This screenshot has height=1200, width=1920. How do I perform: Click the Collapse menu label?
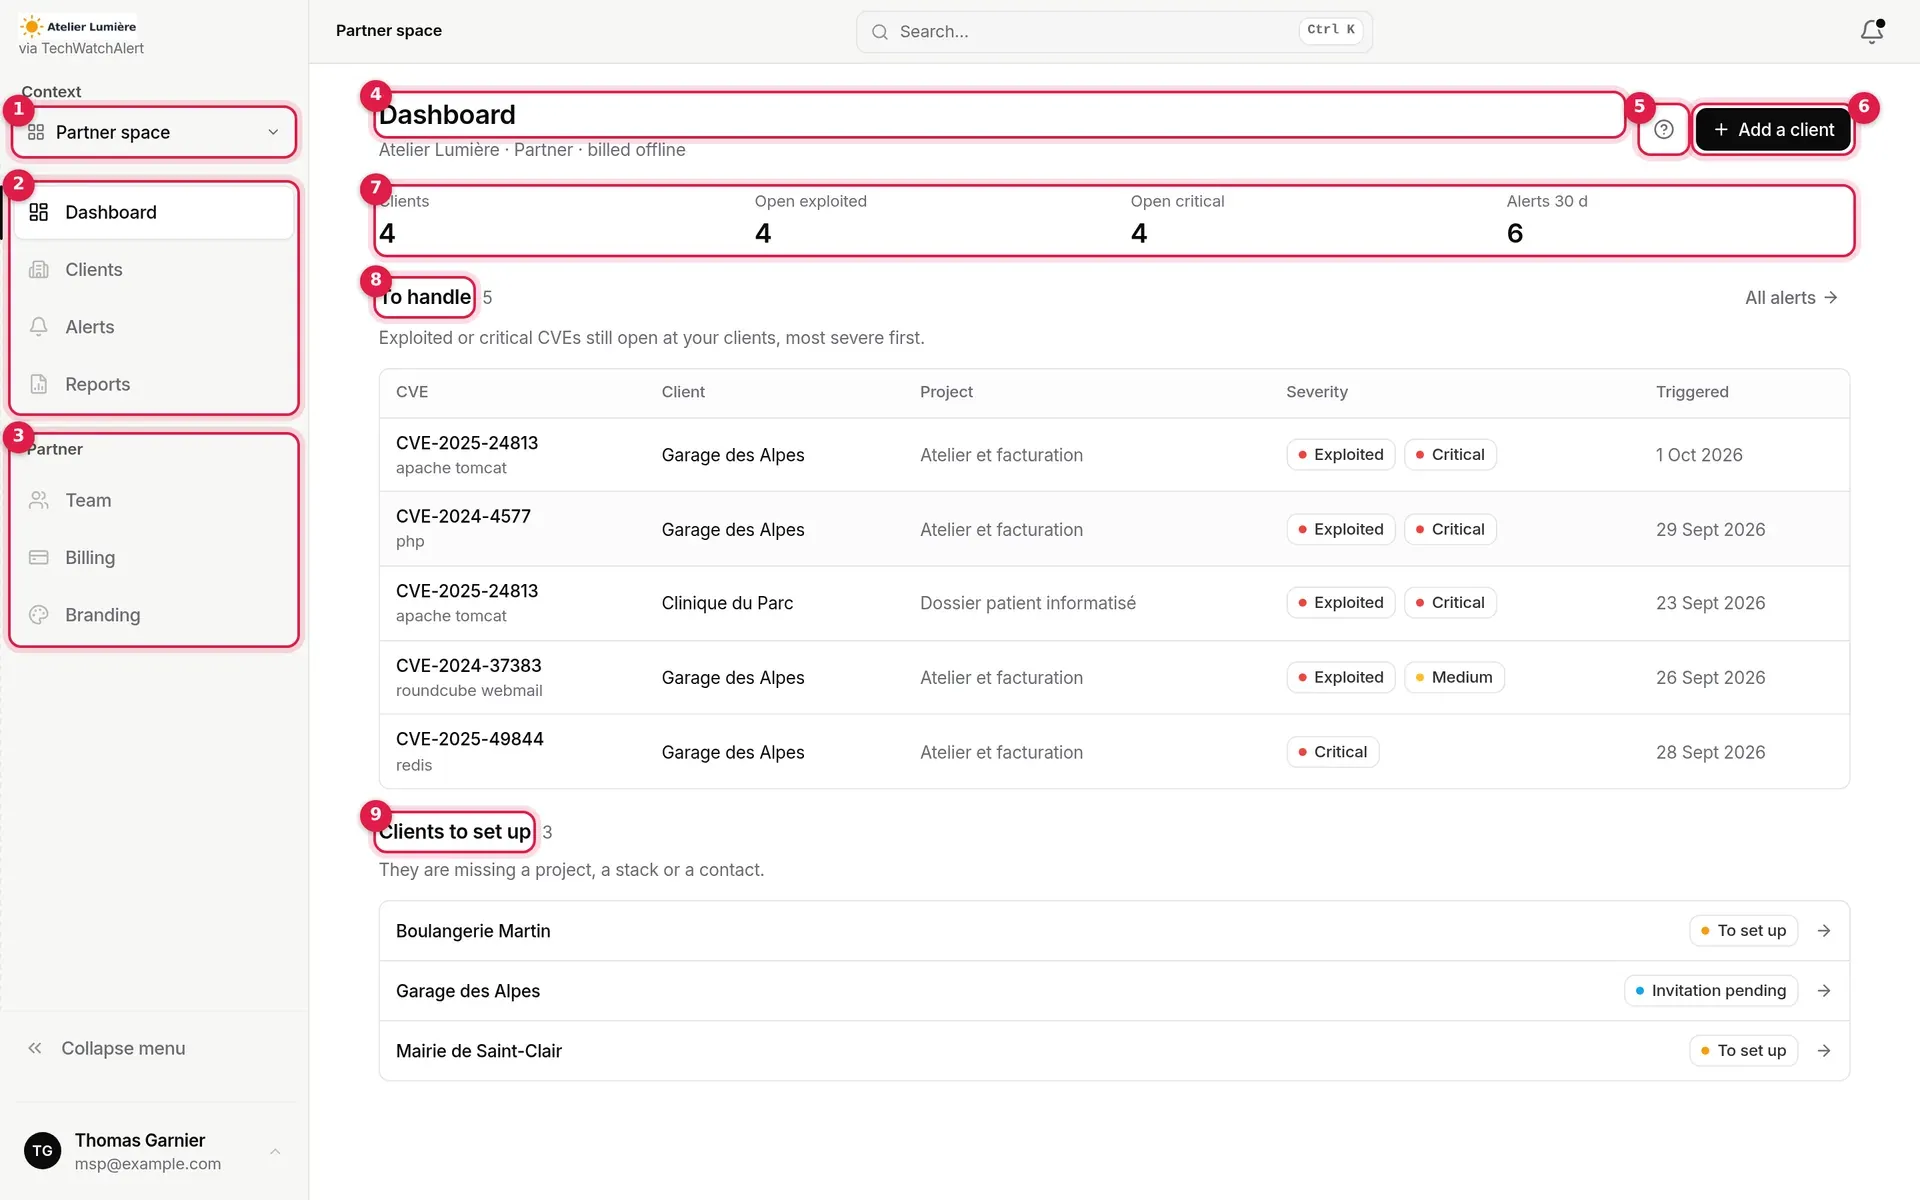point(123,1048)
